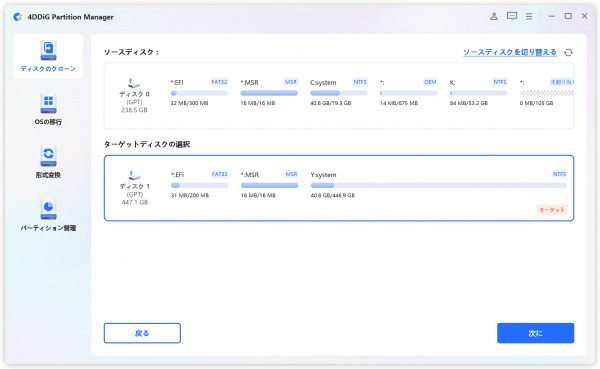Click the 32 MB/300 MB text
This screenshot has height=369, width=600.
click(189, 103)
